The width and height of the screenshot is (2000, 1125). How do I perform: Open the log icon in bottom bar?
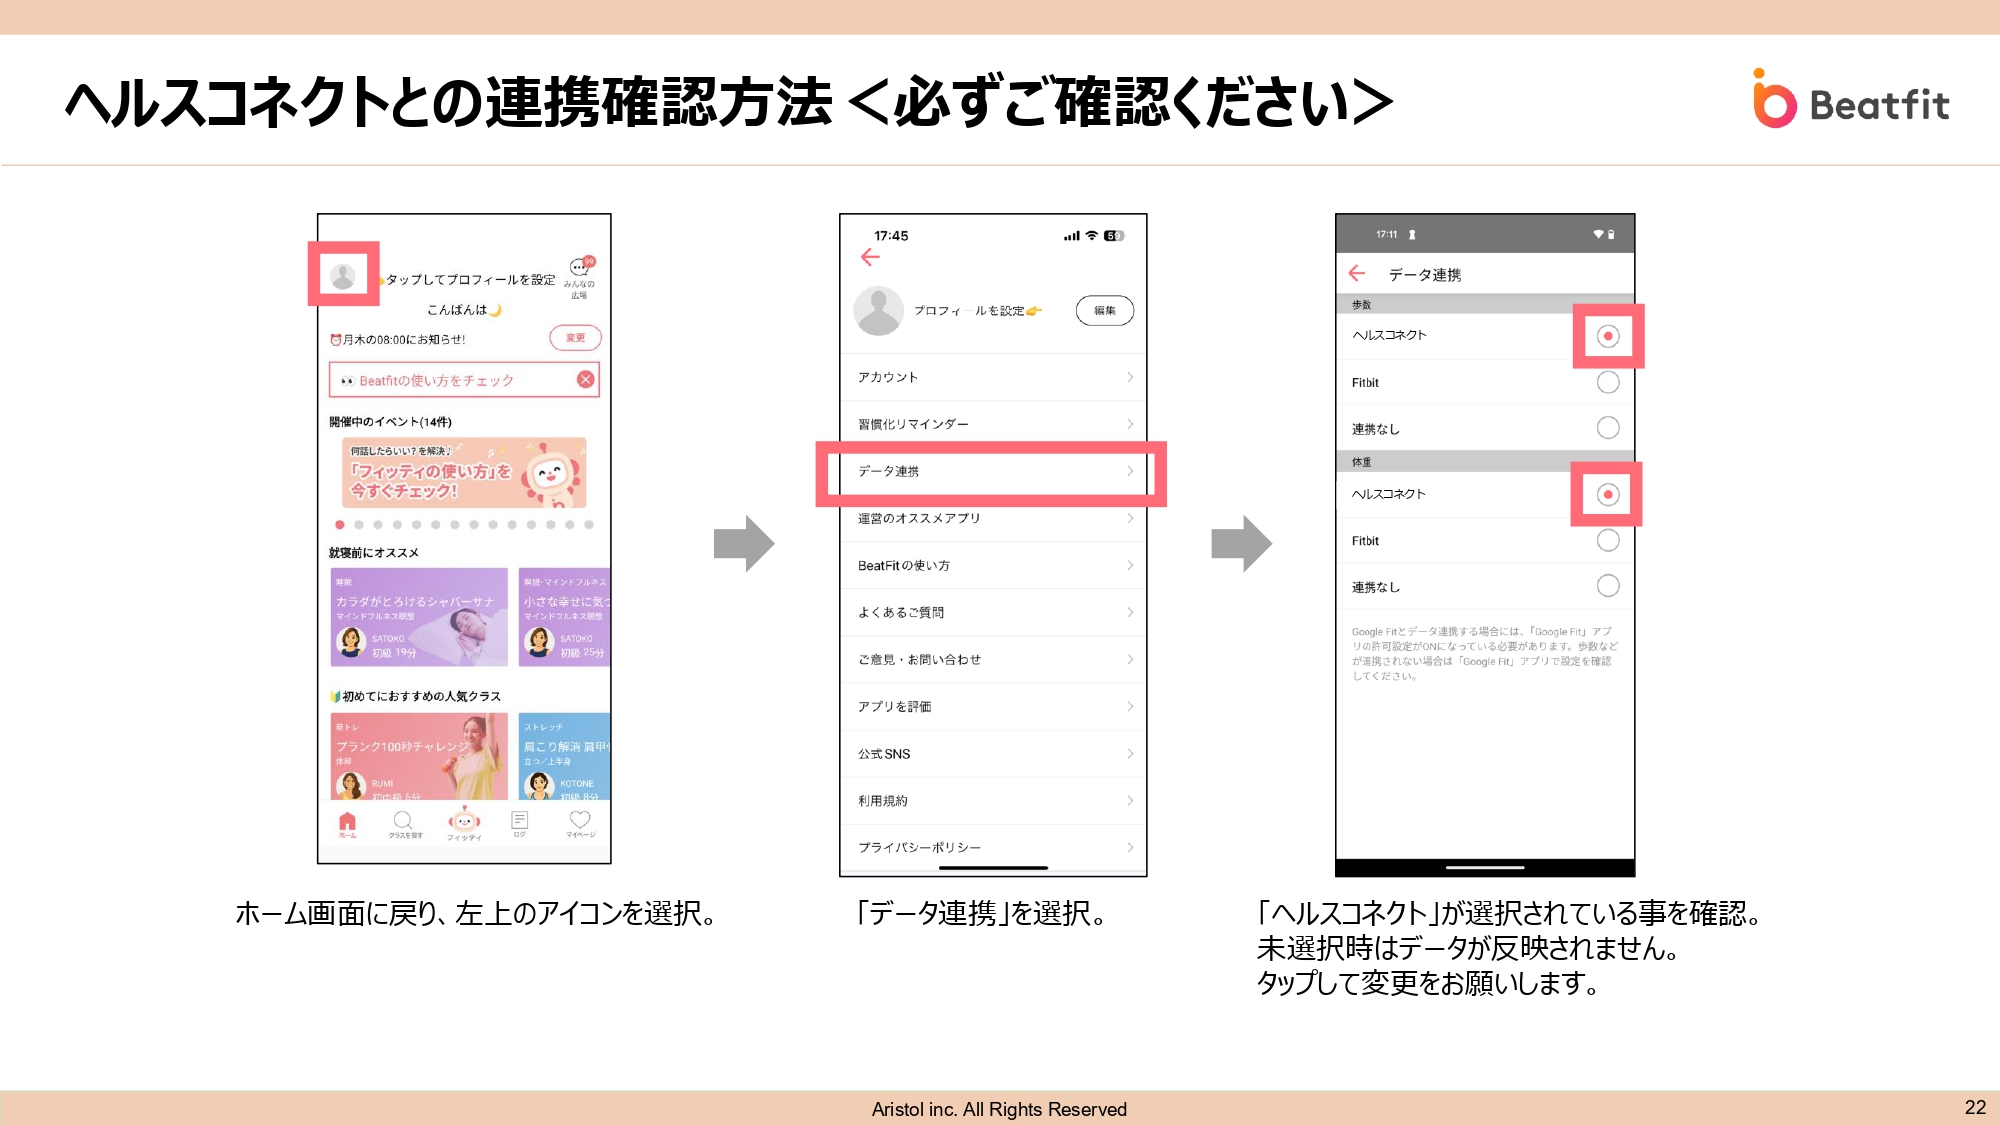519,821
